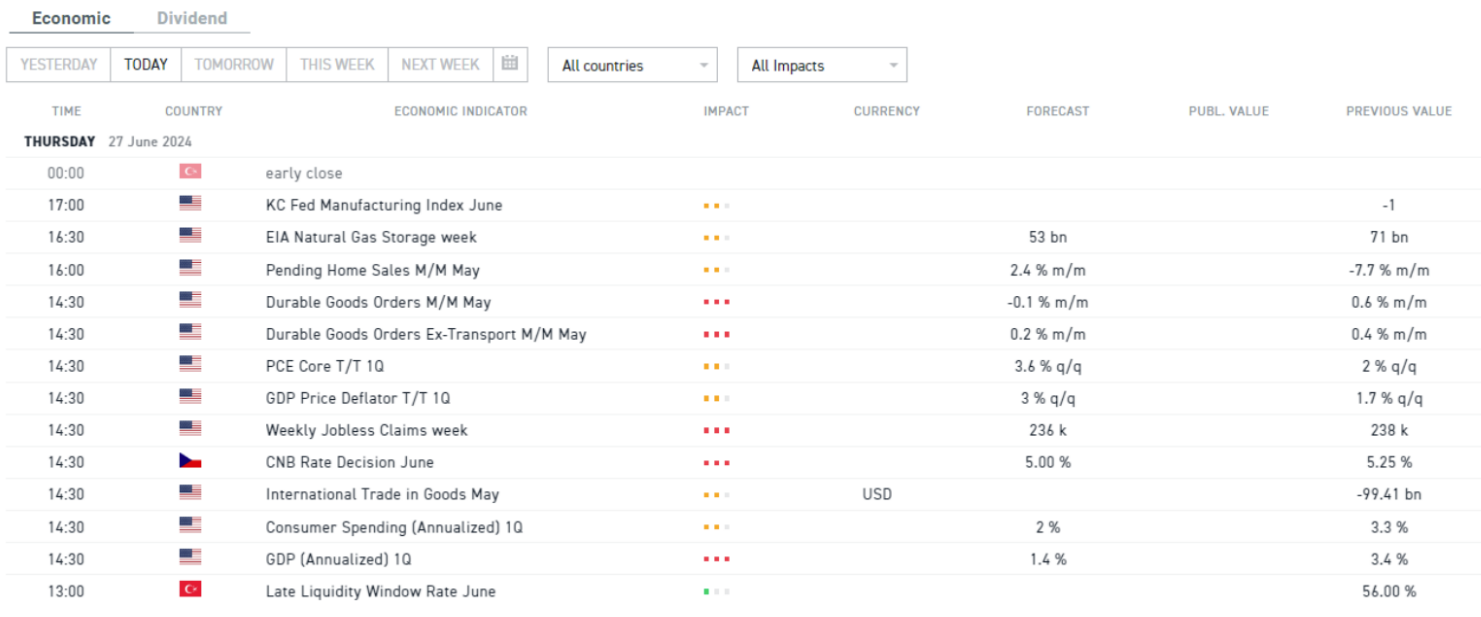Screen dimensions: 1481x617
Task: Expand the All countries dropdown
Action: (x=632, y=66)
